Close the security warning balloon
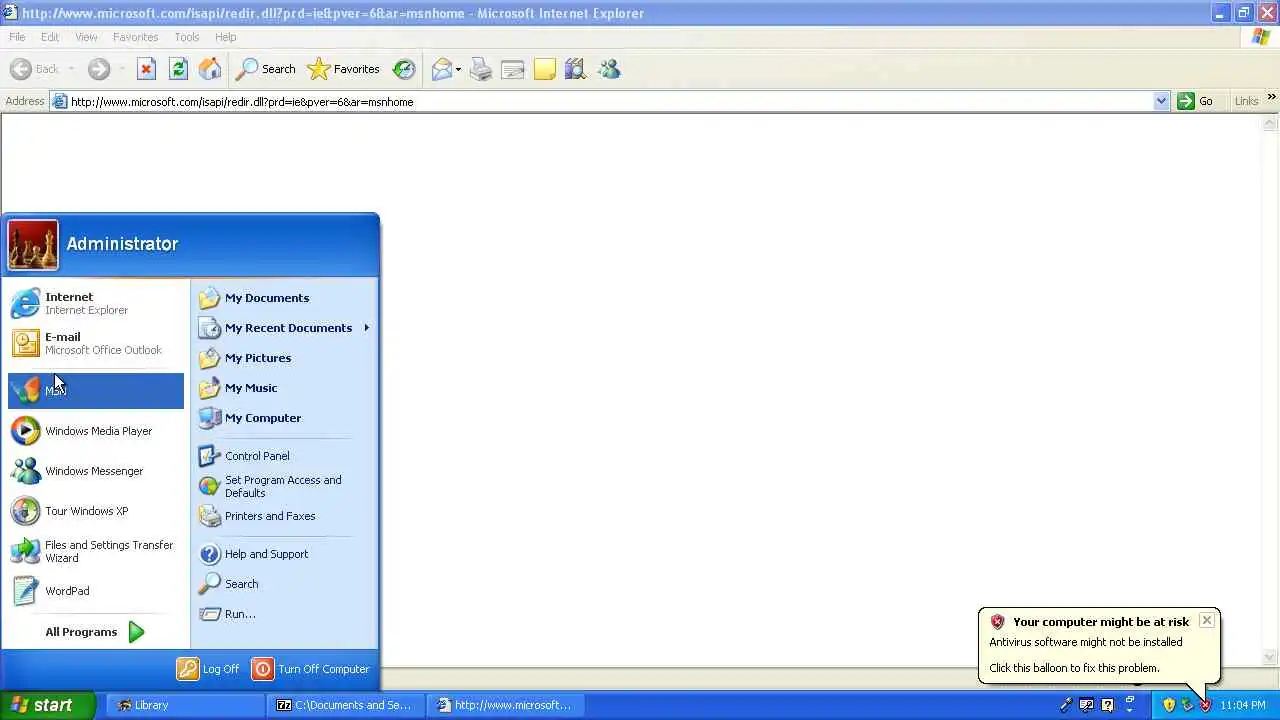Viewport: 1280px width, 720px height. [x=1207, y=620]
